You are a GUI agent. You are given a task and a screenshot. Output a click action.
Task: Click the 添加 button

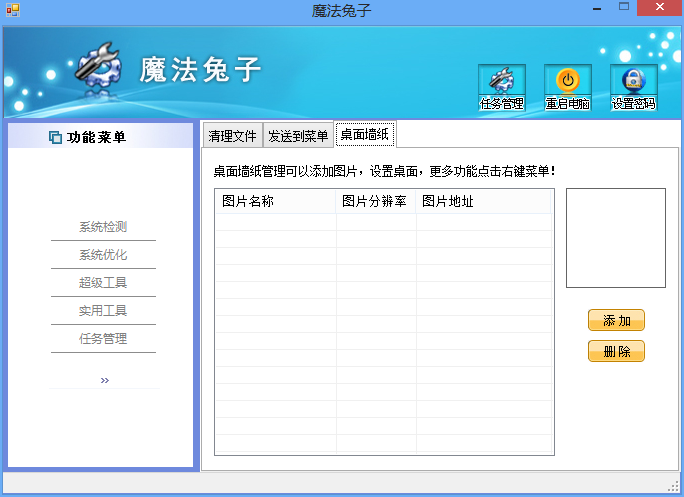tap(616, 320)
